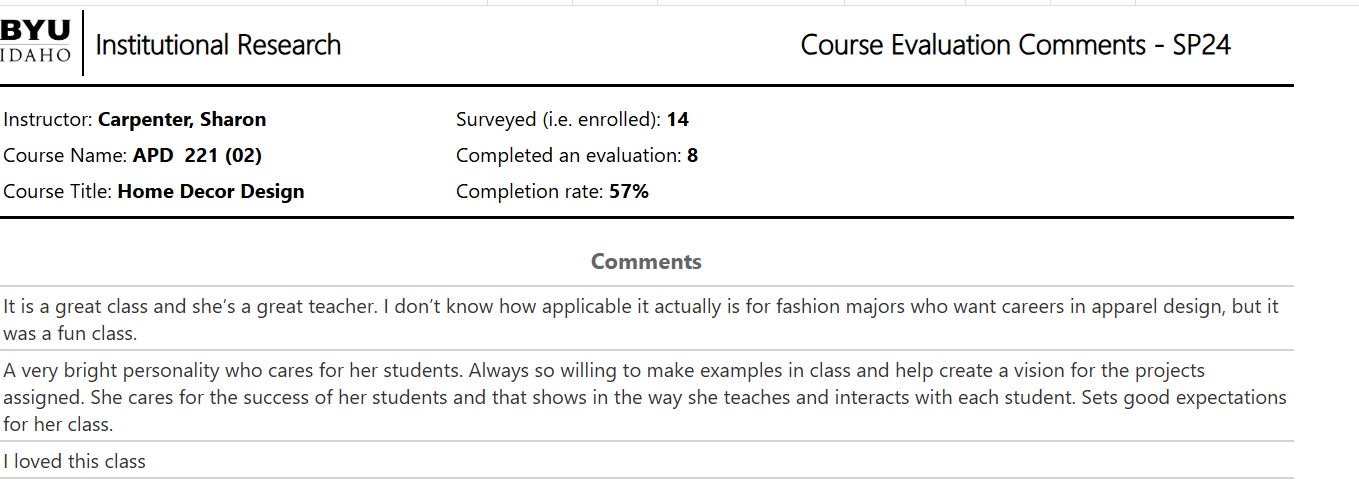
Task: Click the Comments section heading
Action: 646,262
